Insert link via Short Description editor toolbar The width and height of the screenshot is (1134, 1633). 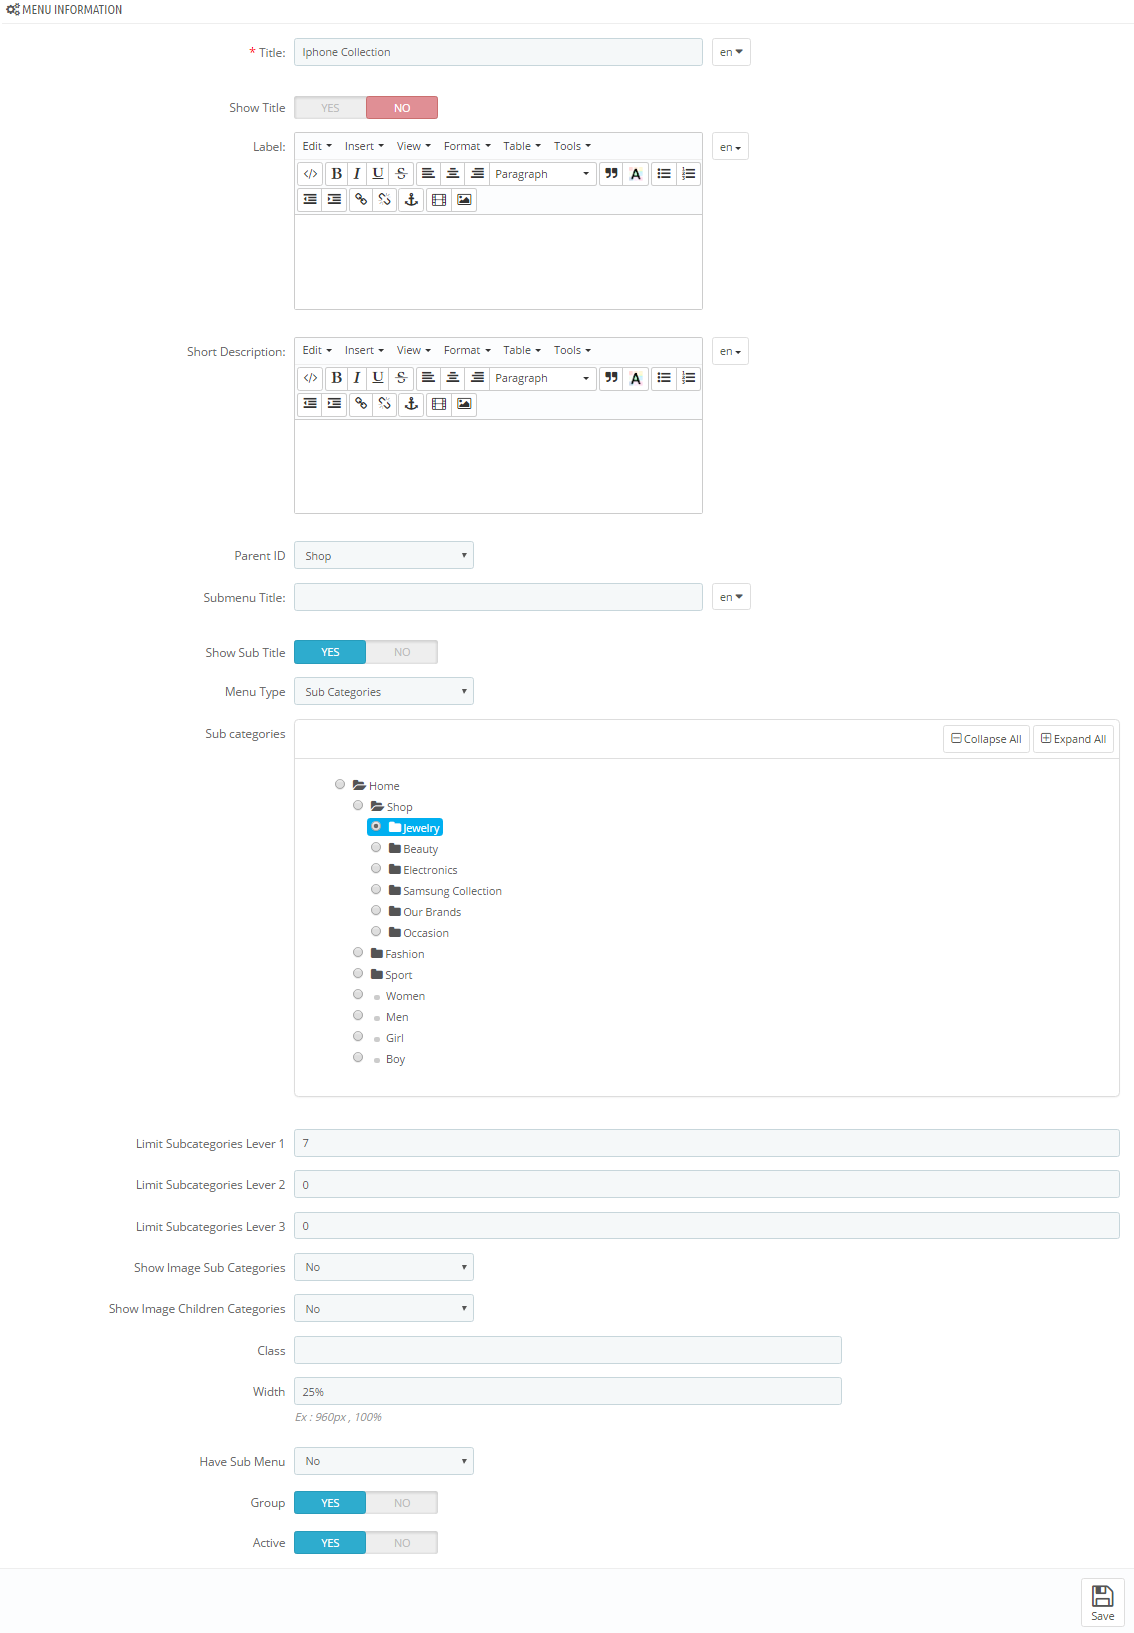(361, 404)
